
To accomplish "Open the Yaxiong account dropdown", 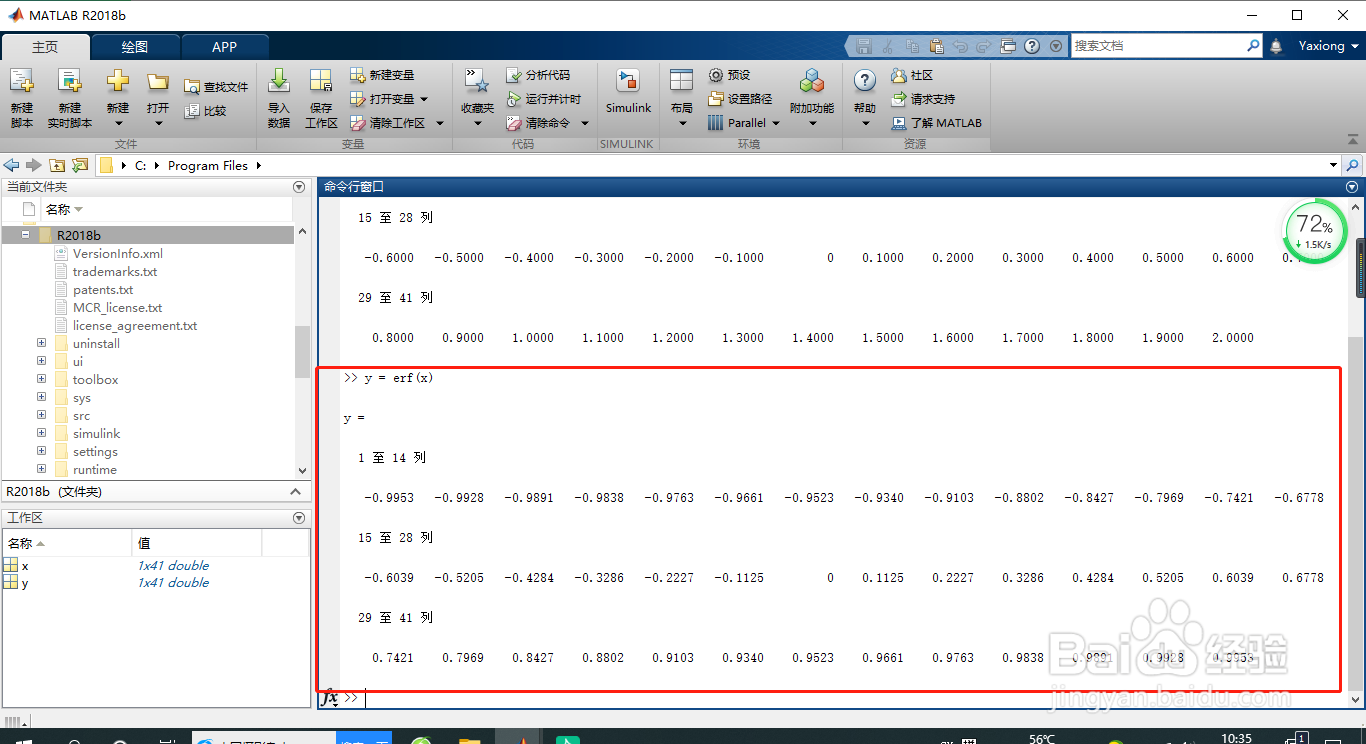I will (1329, 46).
